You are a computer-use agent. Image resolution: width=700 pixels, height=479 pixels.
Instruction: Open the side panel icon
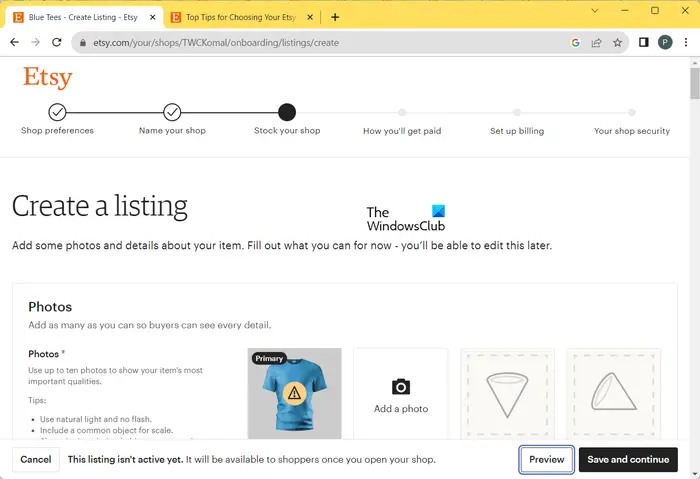tap(643, 42)
